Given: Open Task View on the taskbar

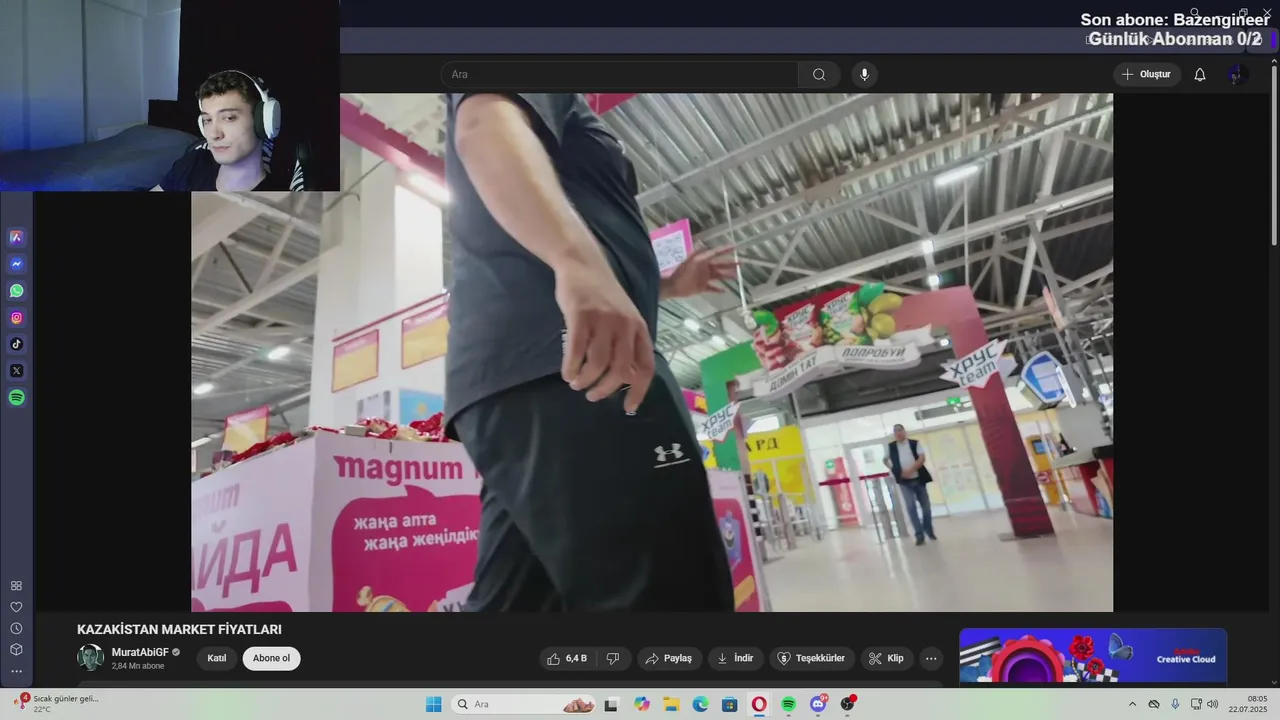Looking at the screenshot, I should point(611,704).
